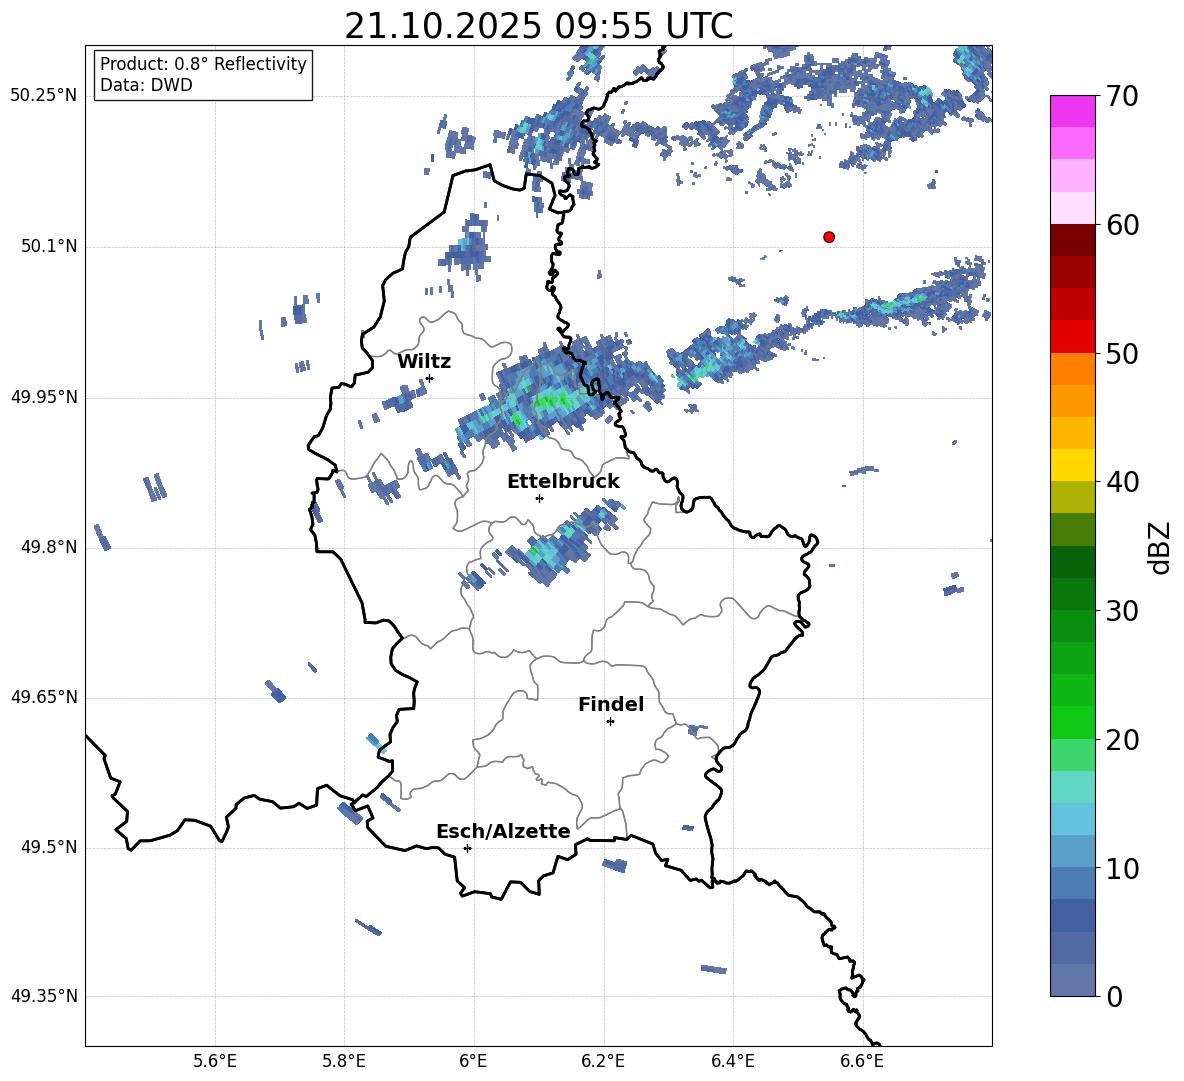Viewport: 1184px width, 1081px height.
Task: Click the colorbar tick value 20
Action: click(1122, 740)
